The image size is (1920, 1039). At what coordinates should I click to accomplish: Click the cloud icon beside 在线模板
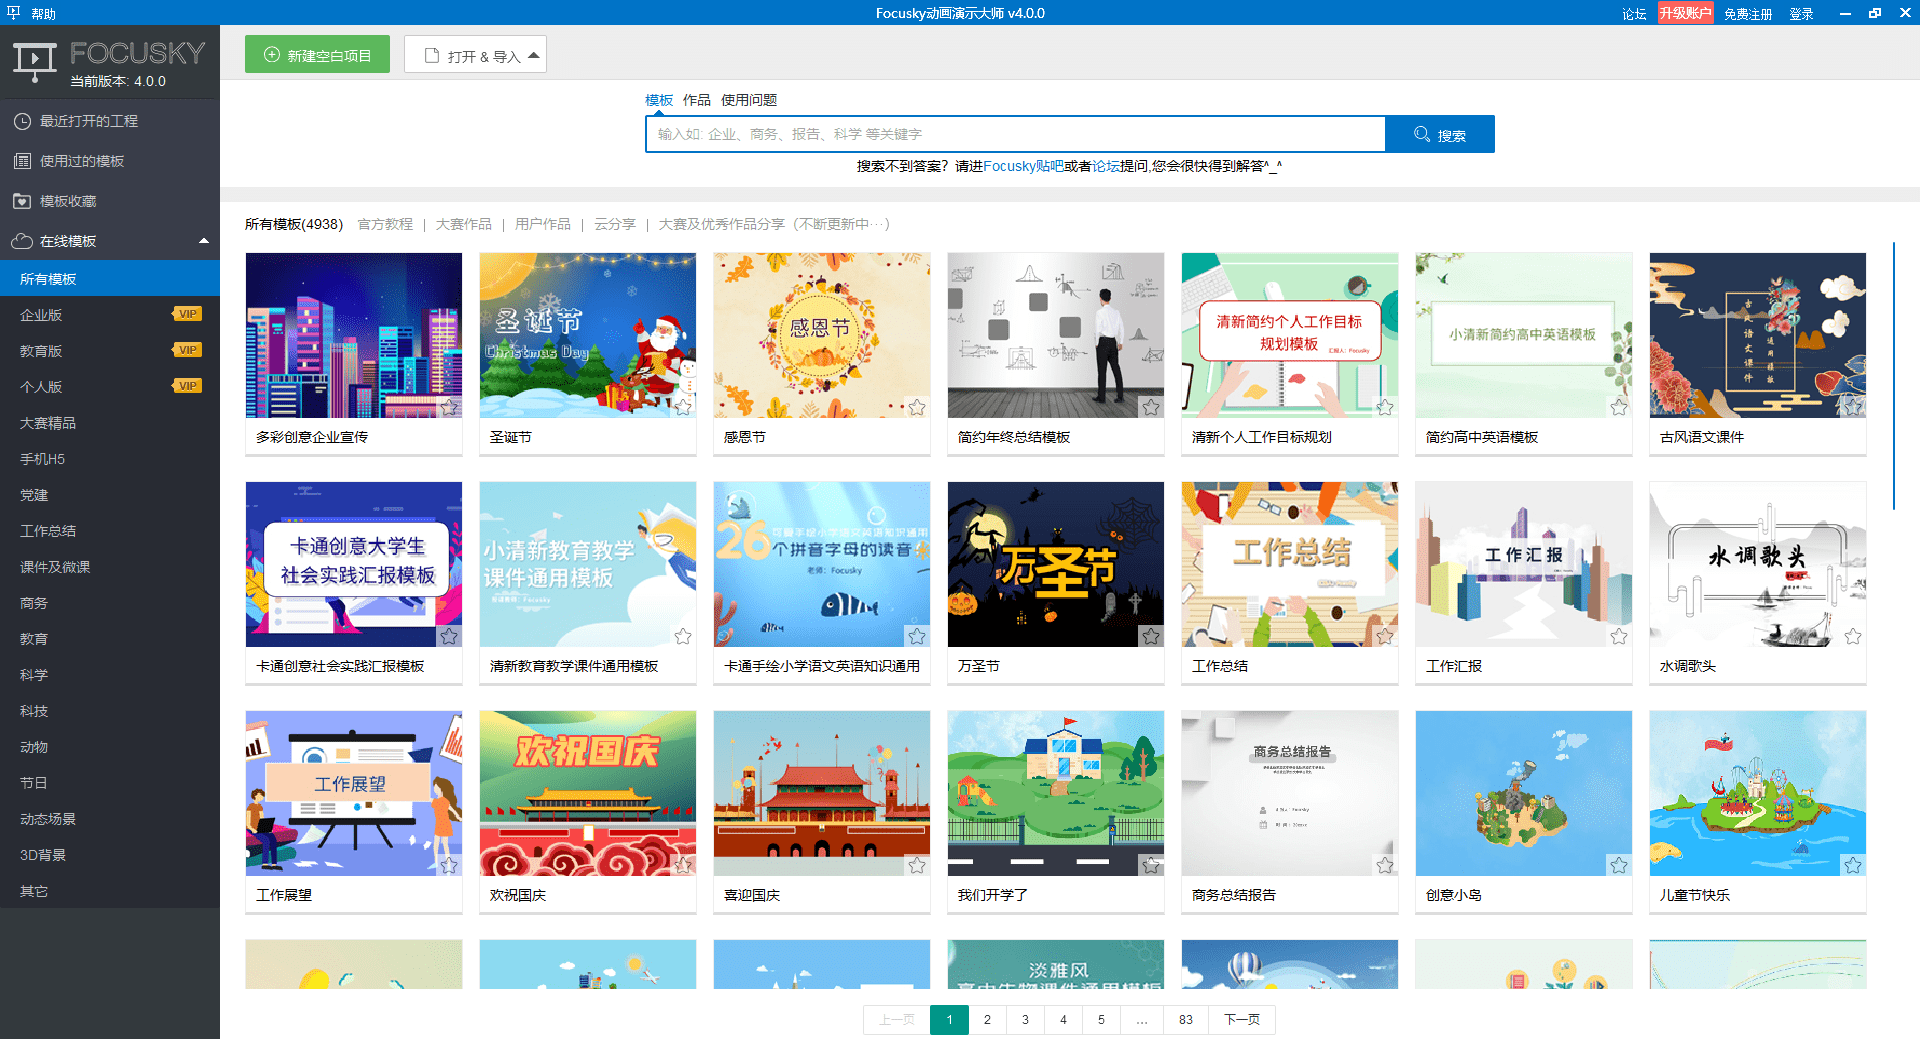tap(22, 240)
